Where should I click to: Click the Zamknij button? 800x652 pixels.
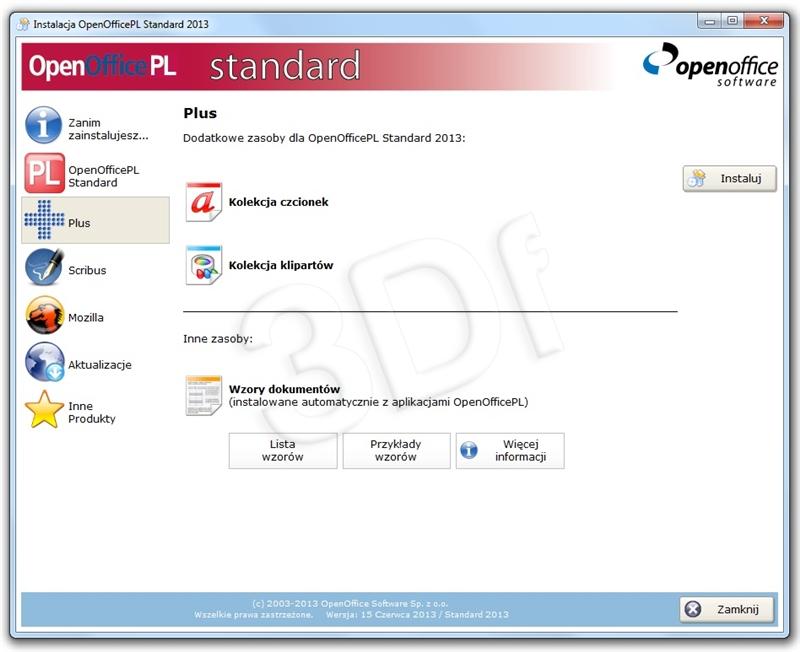click(x=727, y=609)
